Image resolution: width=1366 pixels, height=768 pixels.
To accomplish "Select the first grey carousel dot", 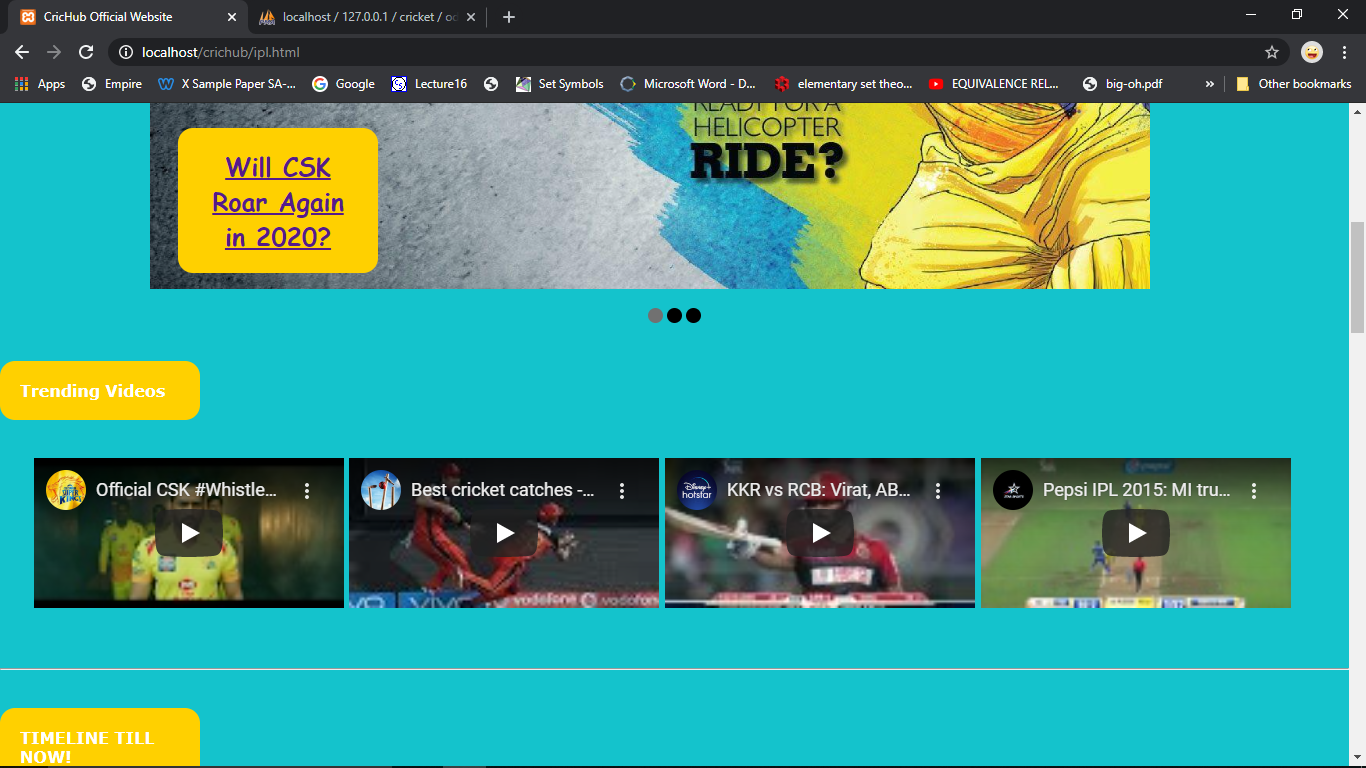I will (x=655, y=316).
